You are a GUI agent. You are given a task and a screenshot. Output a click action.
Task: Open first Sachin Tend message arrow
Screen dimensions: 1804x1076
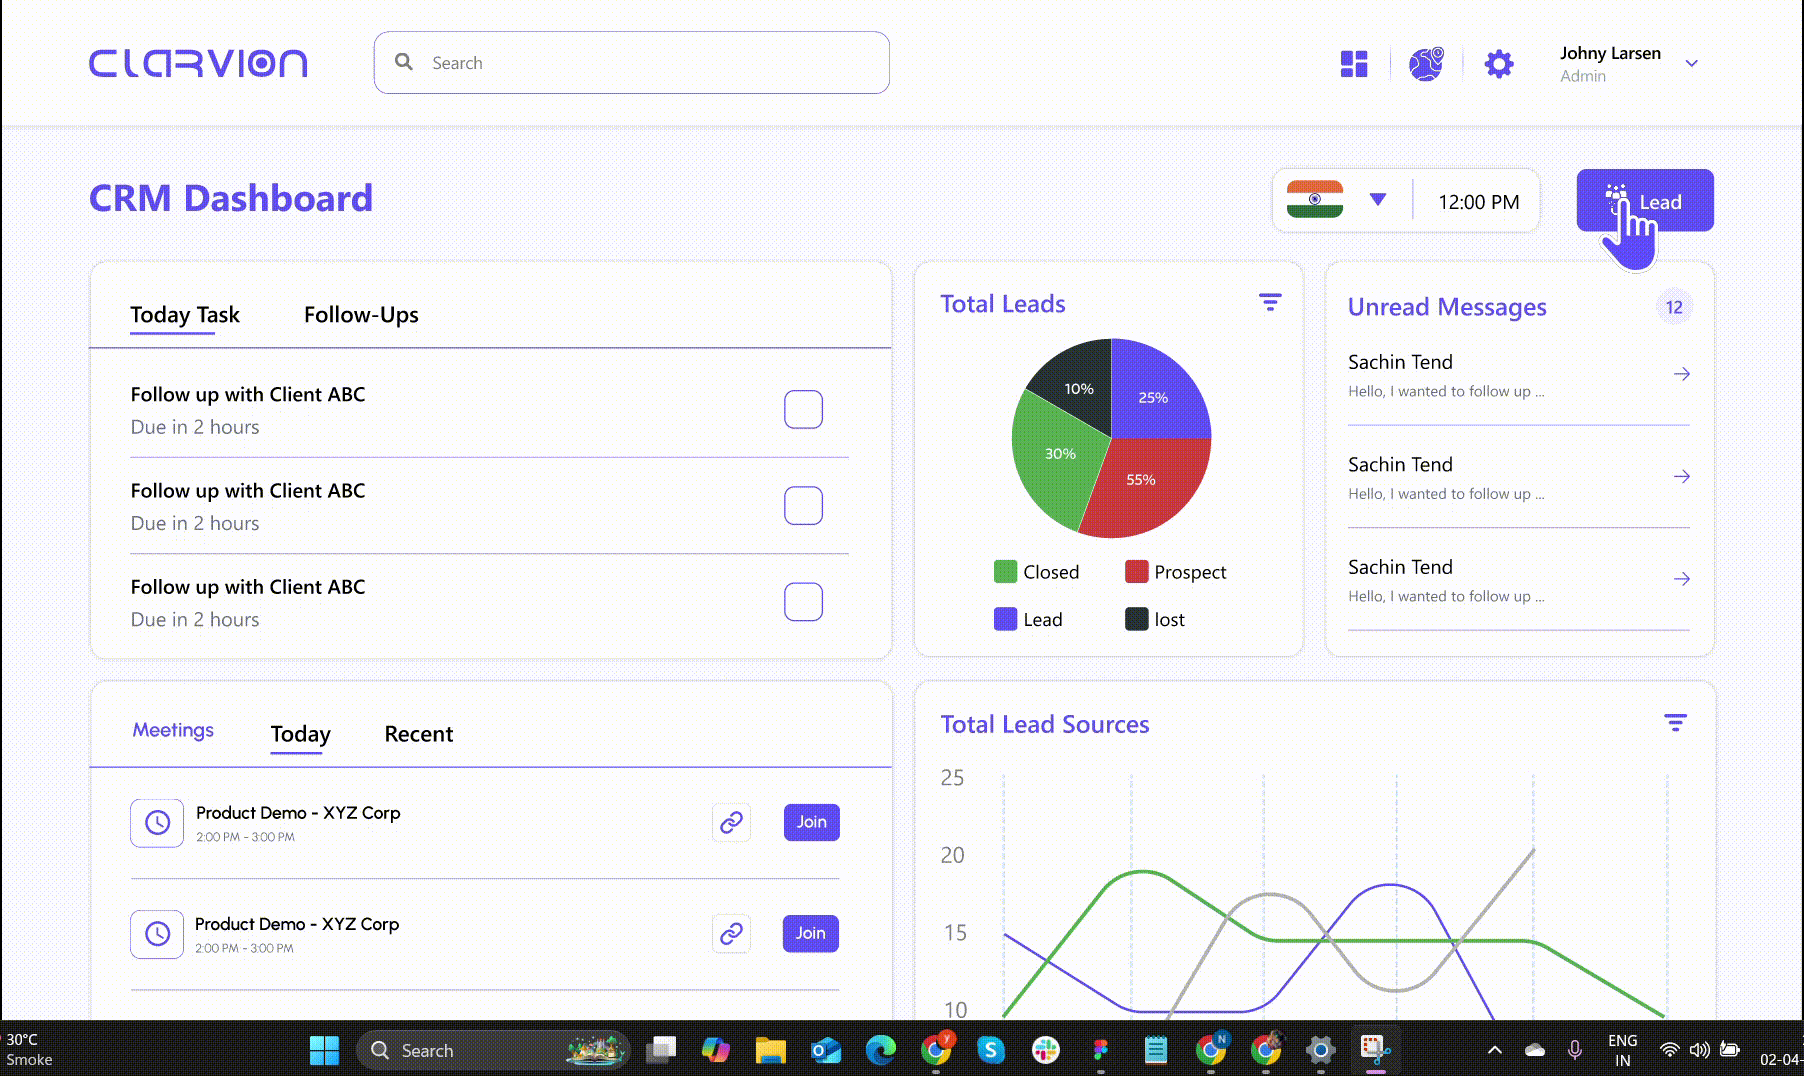coord(1682,374)
